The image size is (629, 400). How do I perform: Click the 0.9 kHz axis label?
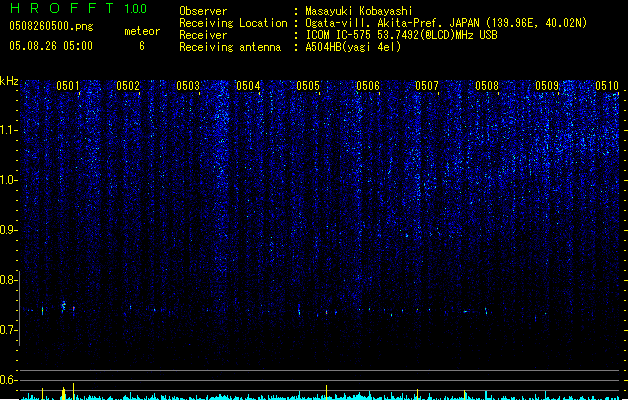pos(8,230)
